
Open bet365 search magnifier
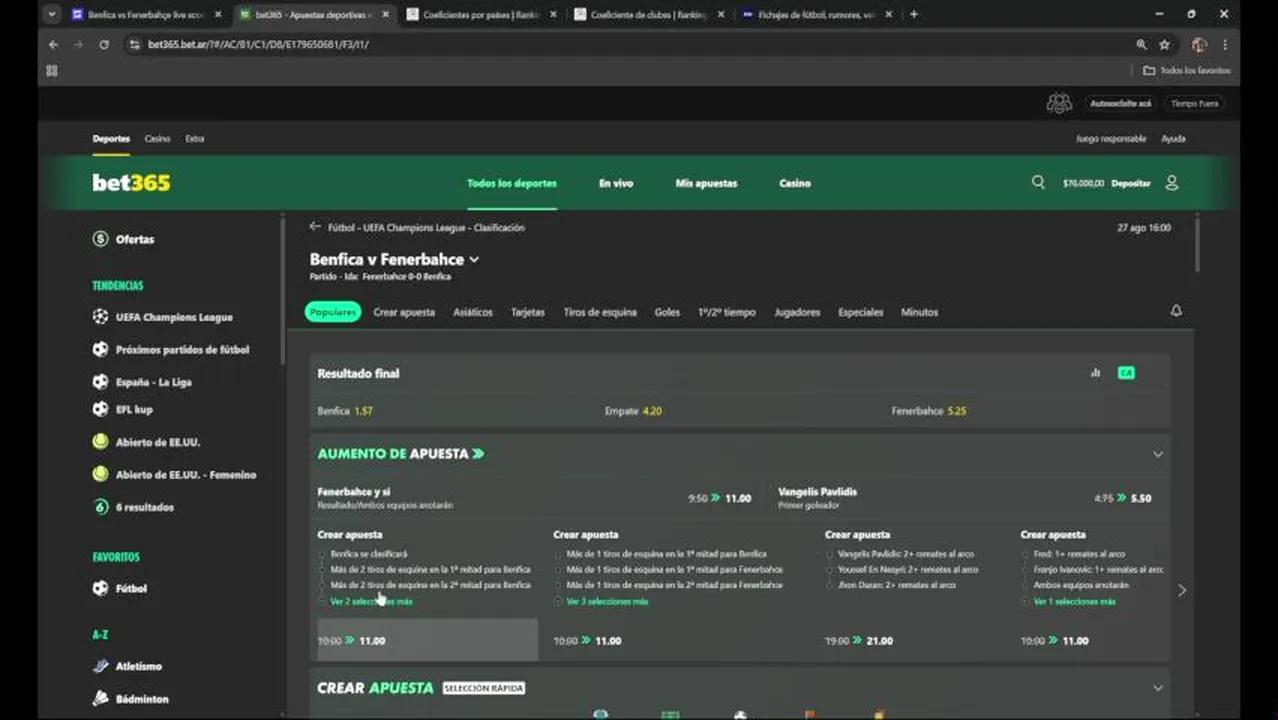pyautogui.click(x=1038, y=182)
